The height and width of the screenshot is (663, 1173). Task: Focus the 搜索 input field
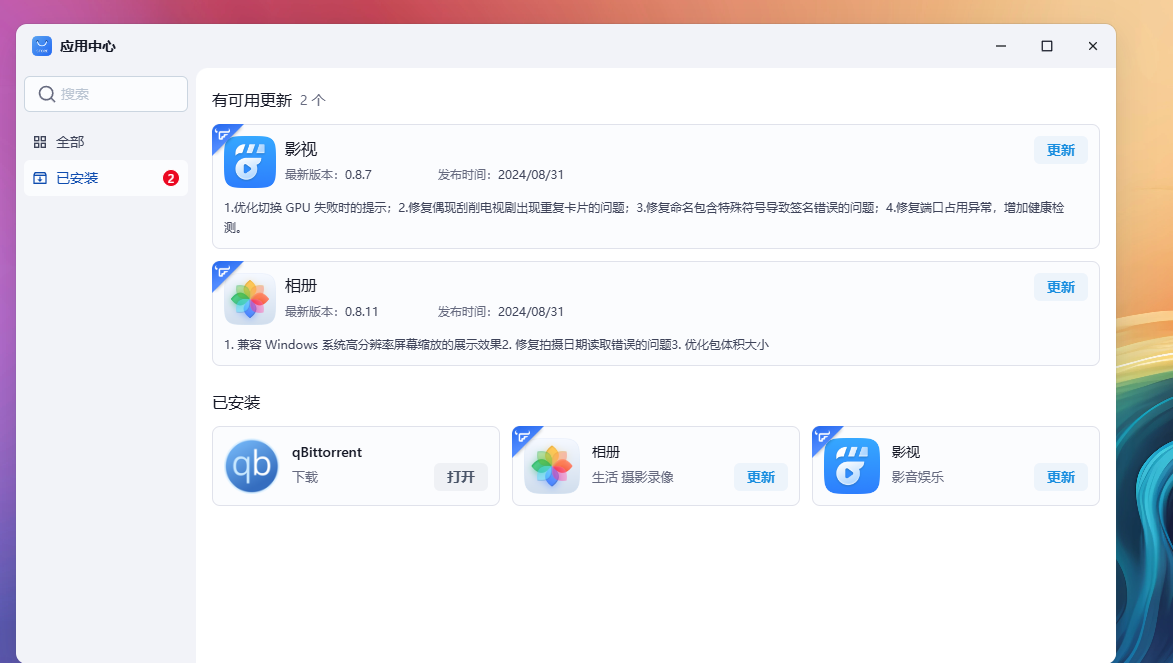pos(120,94)
